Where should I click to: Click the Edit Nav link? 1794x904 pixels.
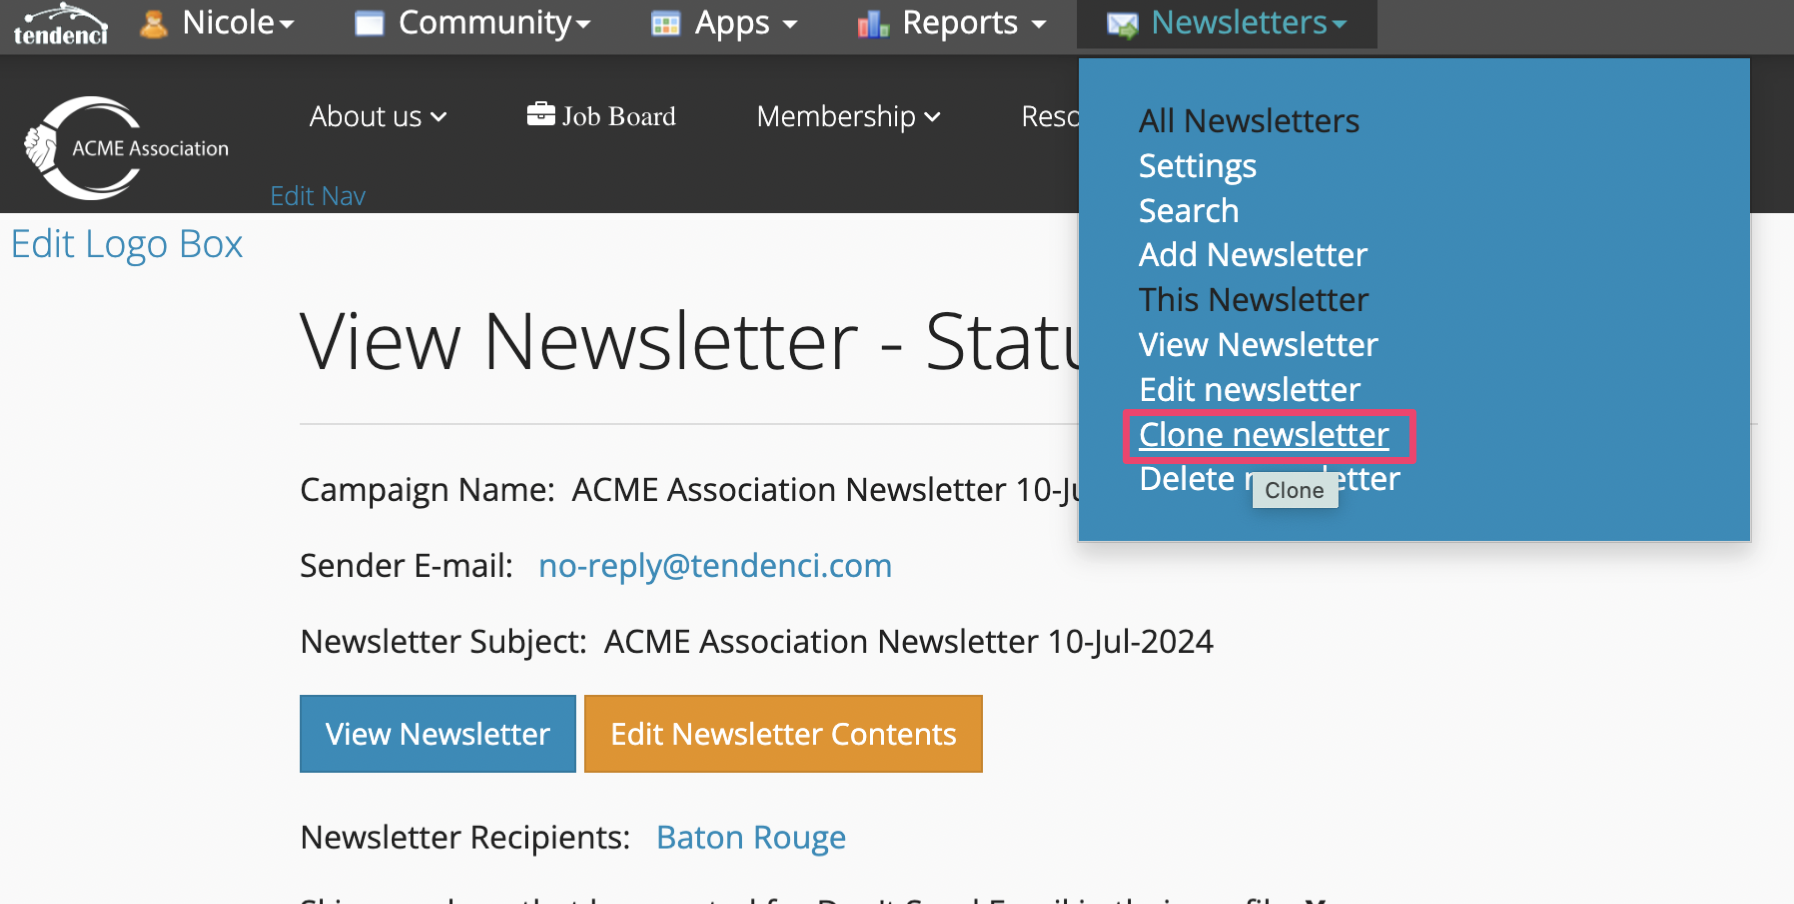(318, 196)
